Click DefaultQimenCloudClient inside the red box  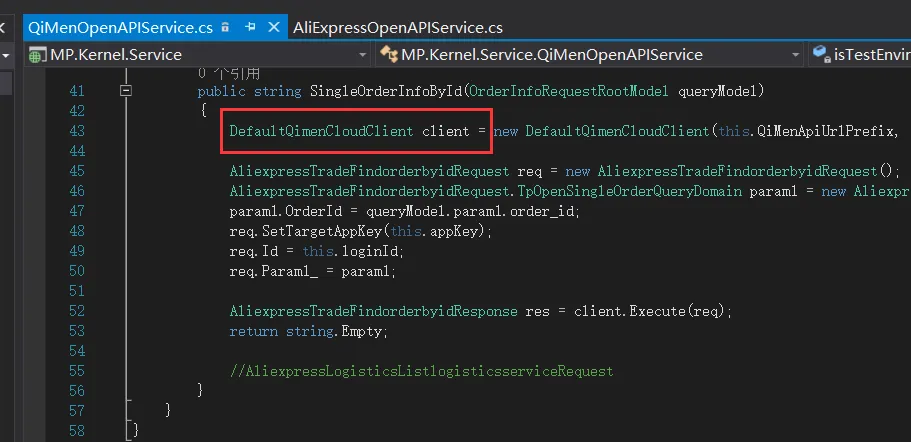(321, 131)
